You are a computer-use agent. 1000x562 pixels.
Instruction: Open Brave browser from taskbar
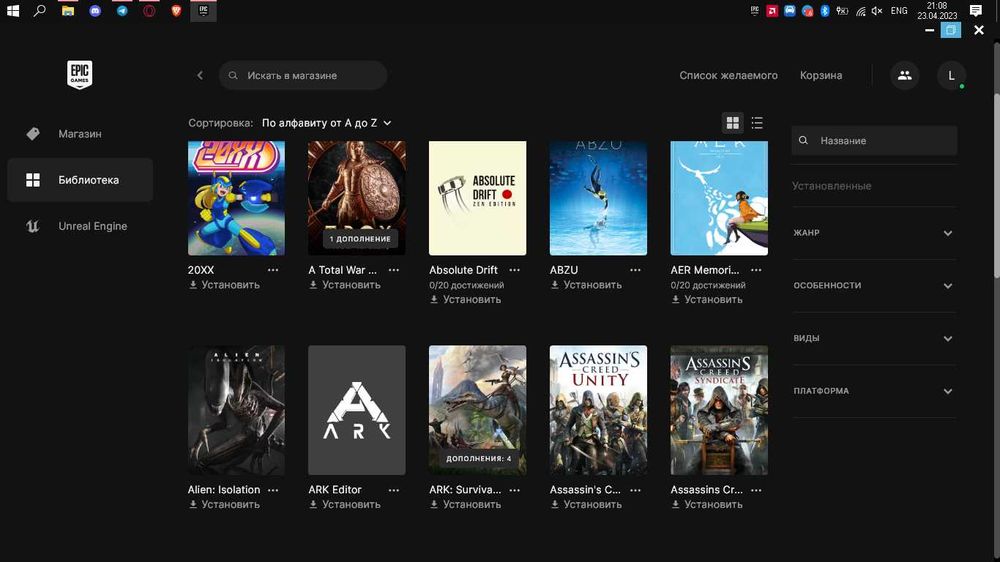(177, 11)
